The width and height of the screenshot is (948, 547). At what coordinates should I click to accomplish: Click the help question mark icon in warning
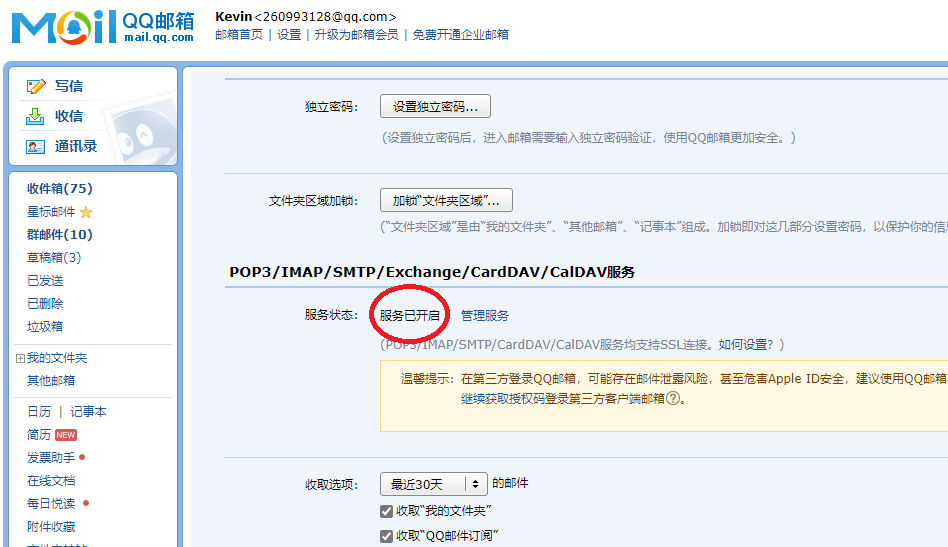click(x=673, y=397)
